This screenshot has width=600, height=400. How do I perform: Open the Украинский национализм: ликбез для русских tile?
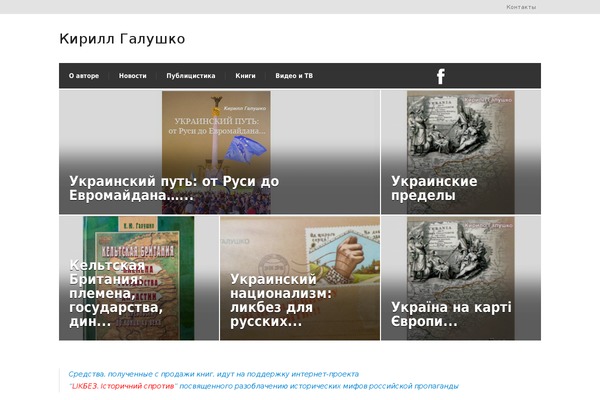pyautogui.click(x=300, y=278)
